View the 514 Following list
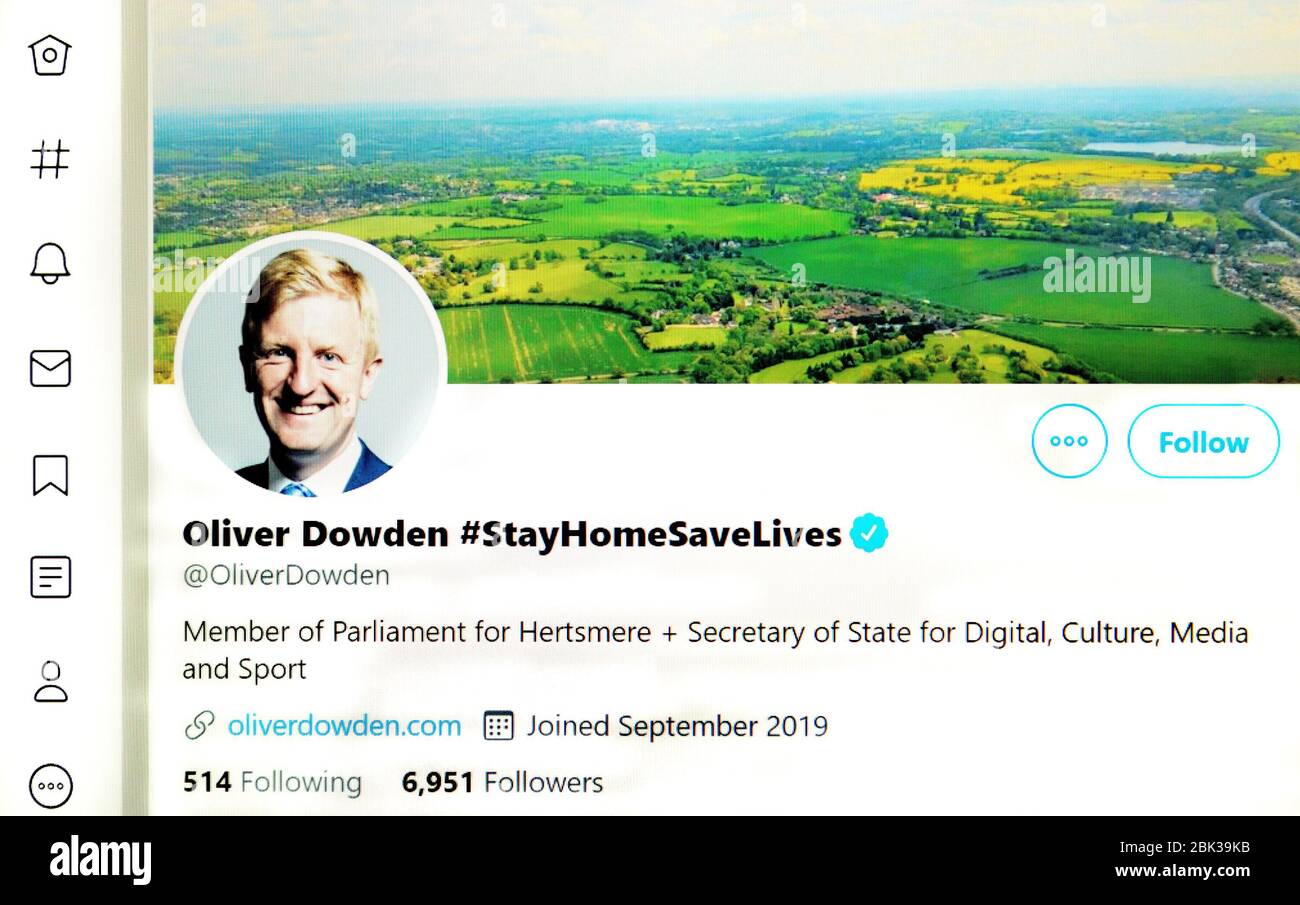This screenshot has width=1300, height=905. coord(272,782)
